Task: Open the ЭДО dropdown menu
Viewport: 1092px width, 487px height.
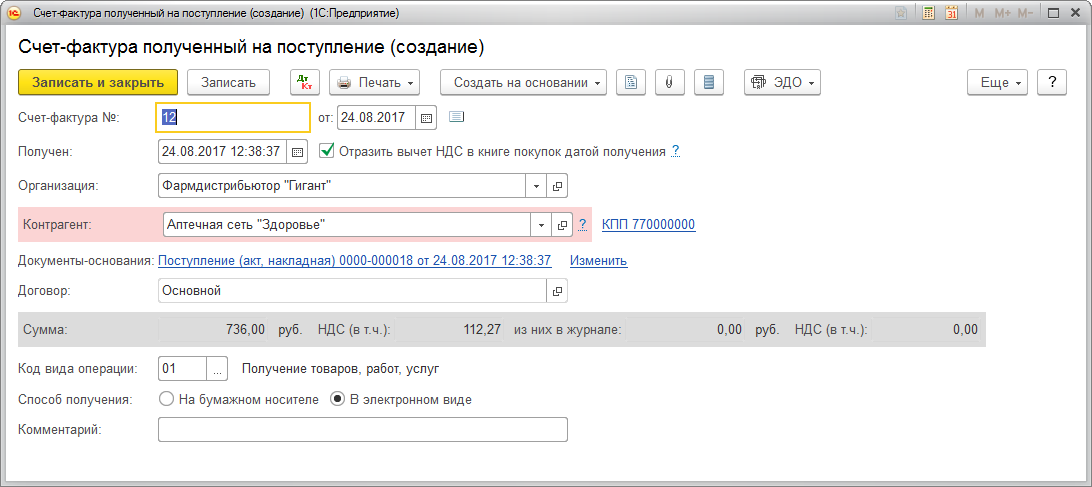Action: coord(782,82)
